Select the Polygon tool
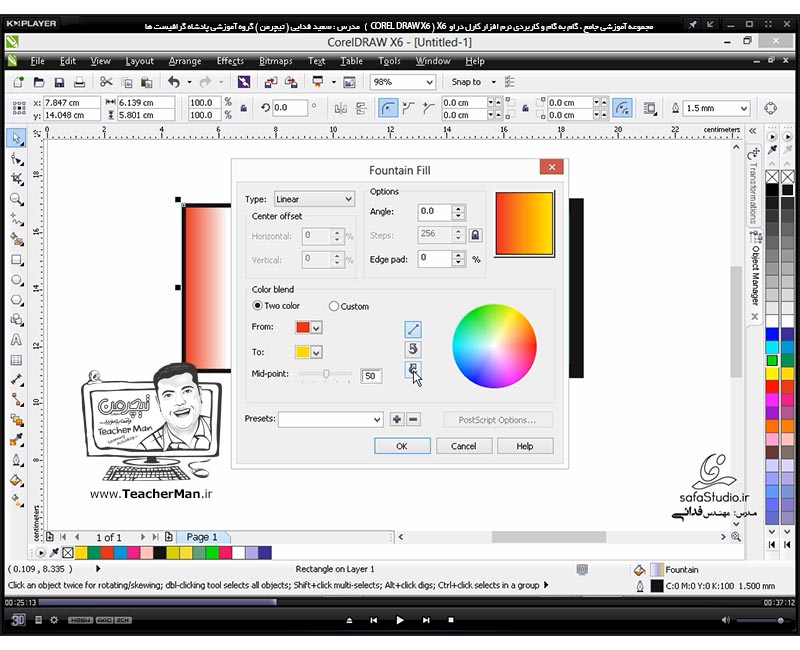 17,300
